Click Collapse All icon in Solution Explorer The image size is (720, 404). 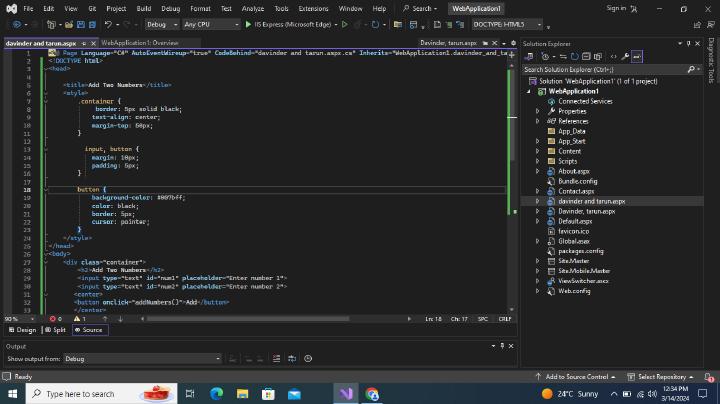(586, 56)
